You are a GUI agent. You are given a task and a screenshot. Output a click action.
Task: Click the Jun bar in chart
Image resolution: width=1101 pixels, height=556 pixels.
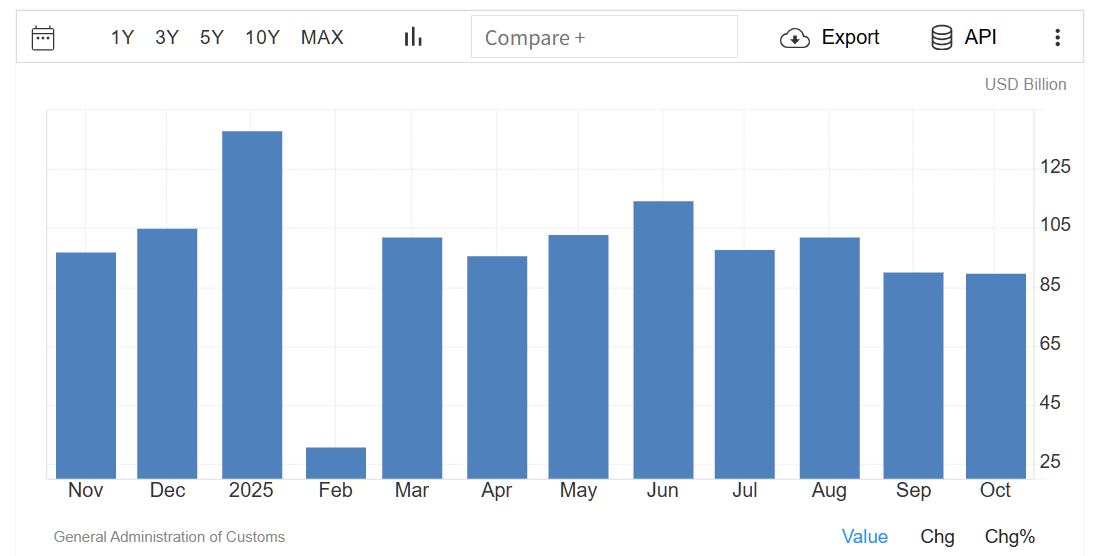coord(663,340)
